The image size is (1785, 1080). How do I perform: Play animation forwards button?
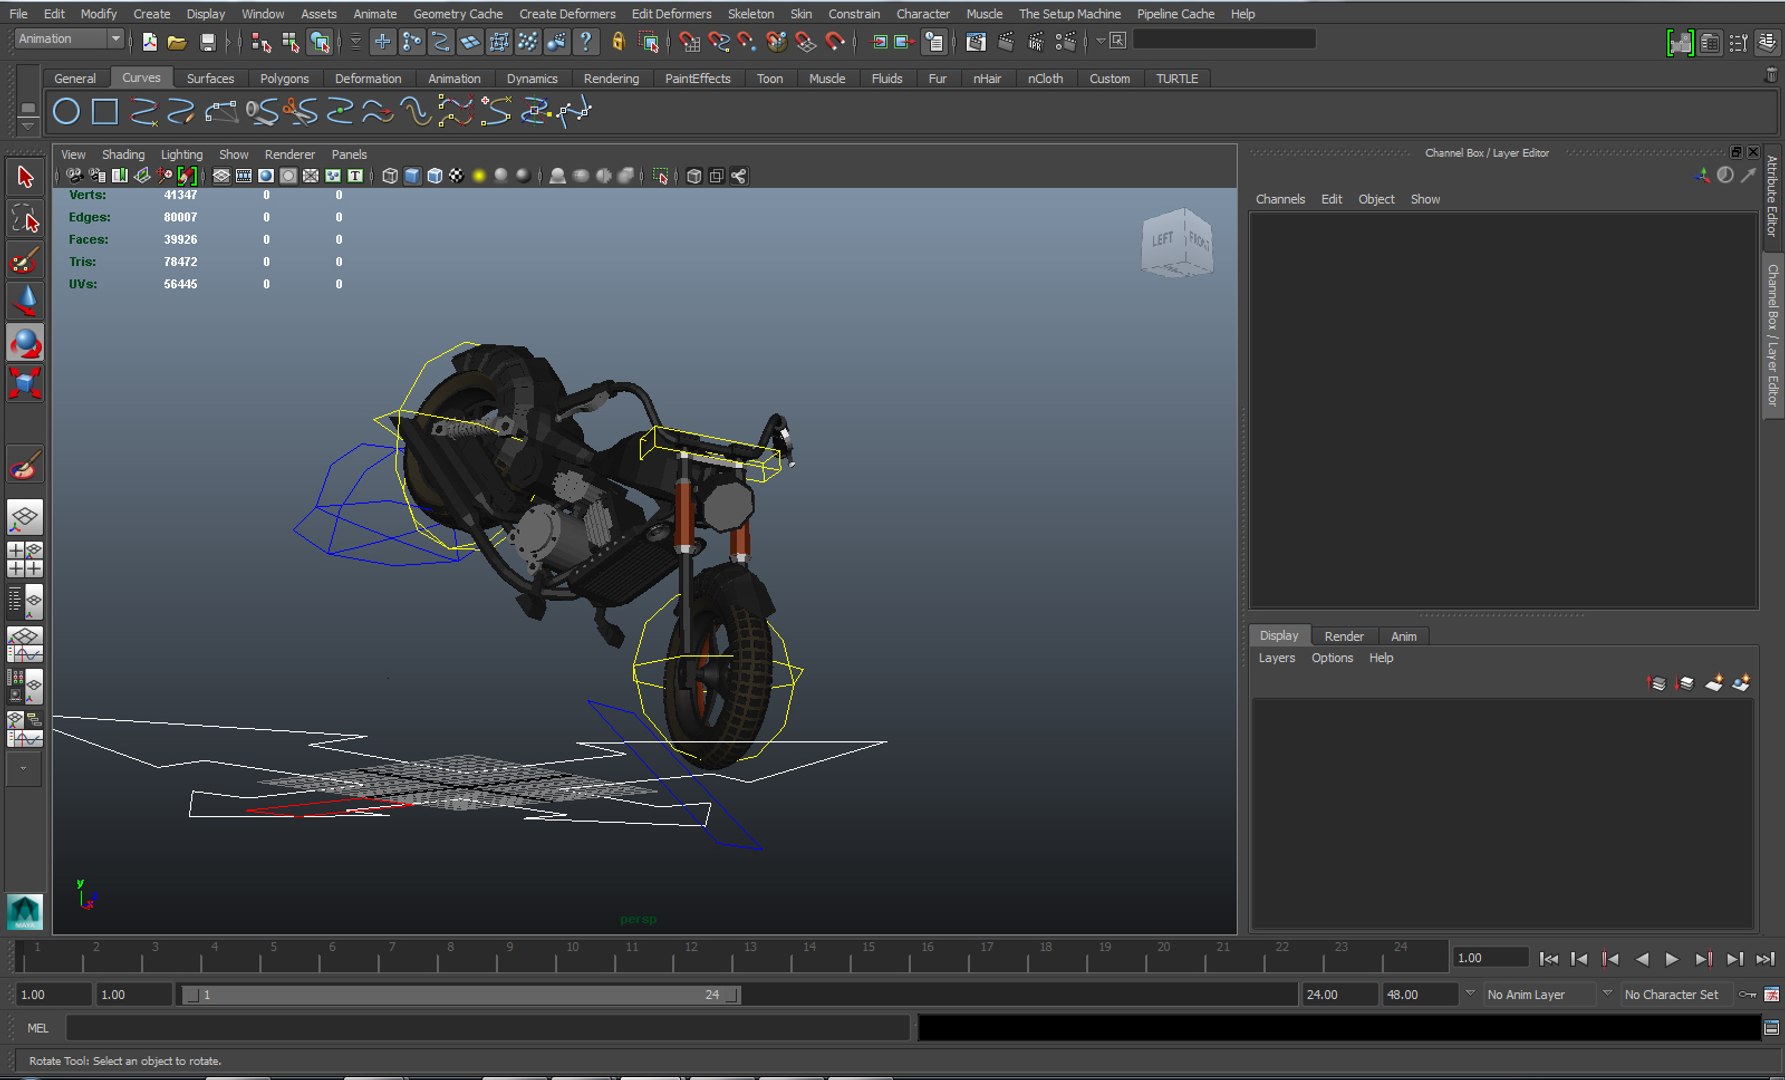point(1672,959)
